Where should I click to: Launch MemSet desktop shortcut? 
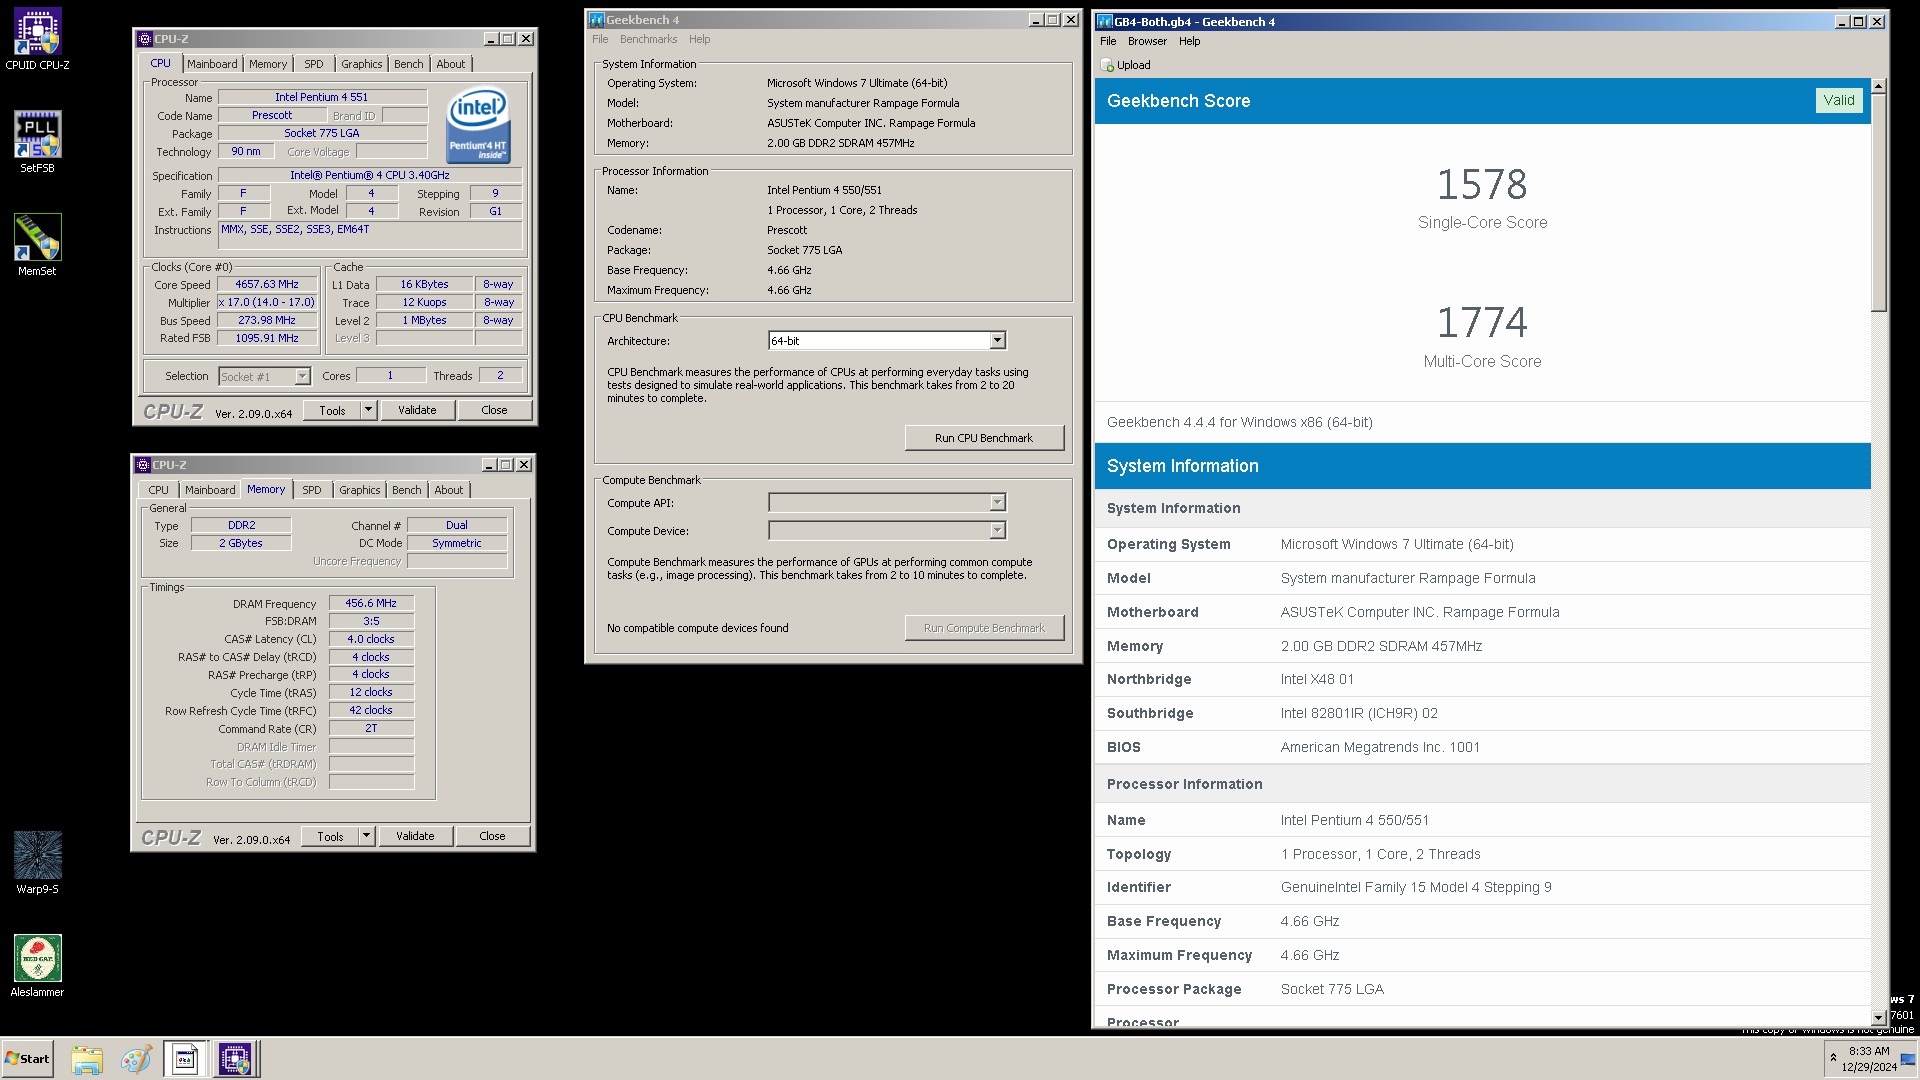click(37, 245)
